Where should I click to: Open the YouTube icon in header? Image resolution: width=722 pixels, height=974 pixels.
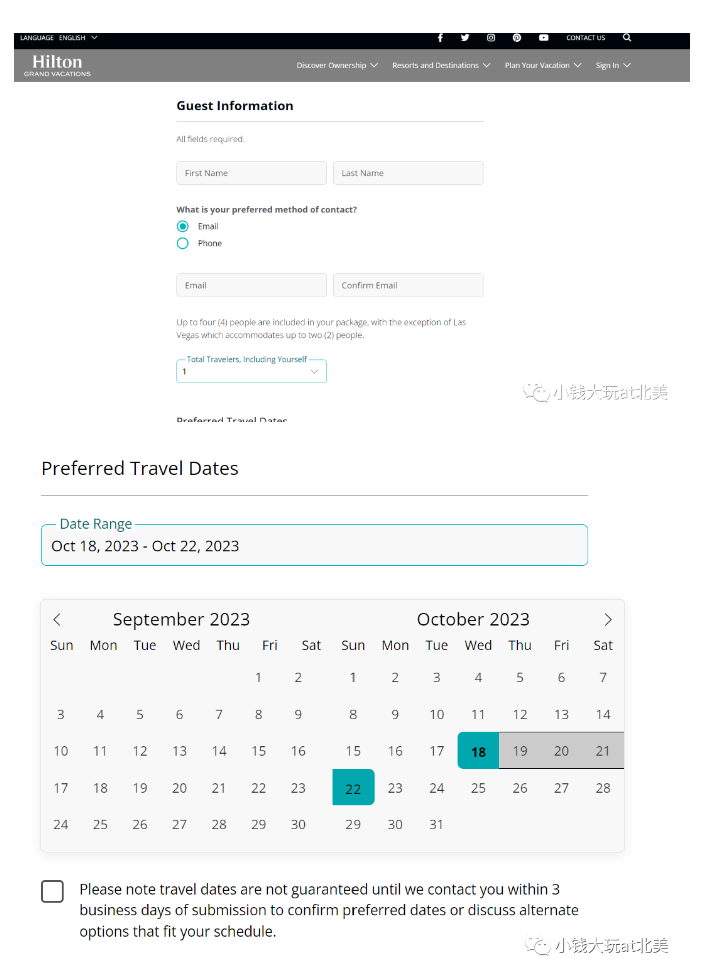(x=543, y=38)
